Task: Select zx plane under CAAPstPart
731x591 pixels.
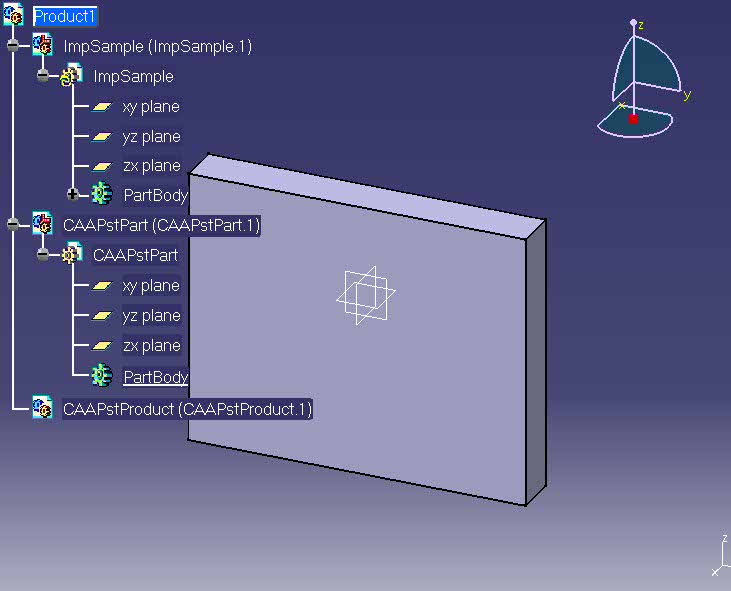Action: pos(152,345)
